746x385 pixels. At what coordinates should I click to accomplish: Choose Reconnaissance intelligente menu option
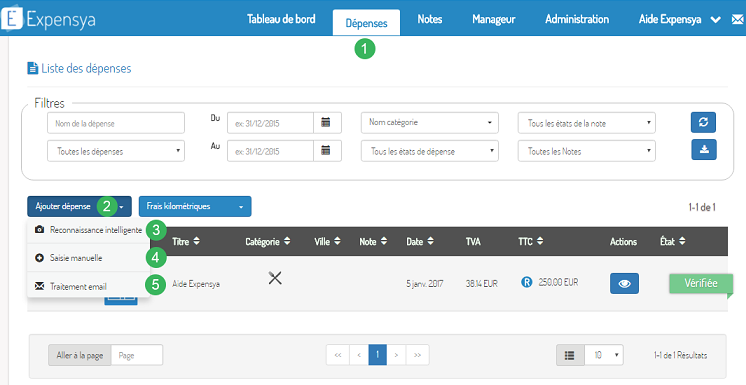88,230
